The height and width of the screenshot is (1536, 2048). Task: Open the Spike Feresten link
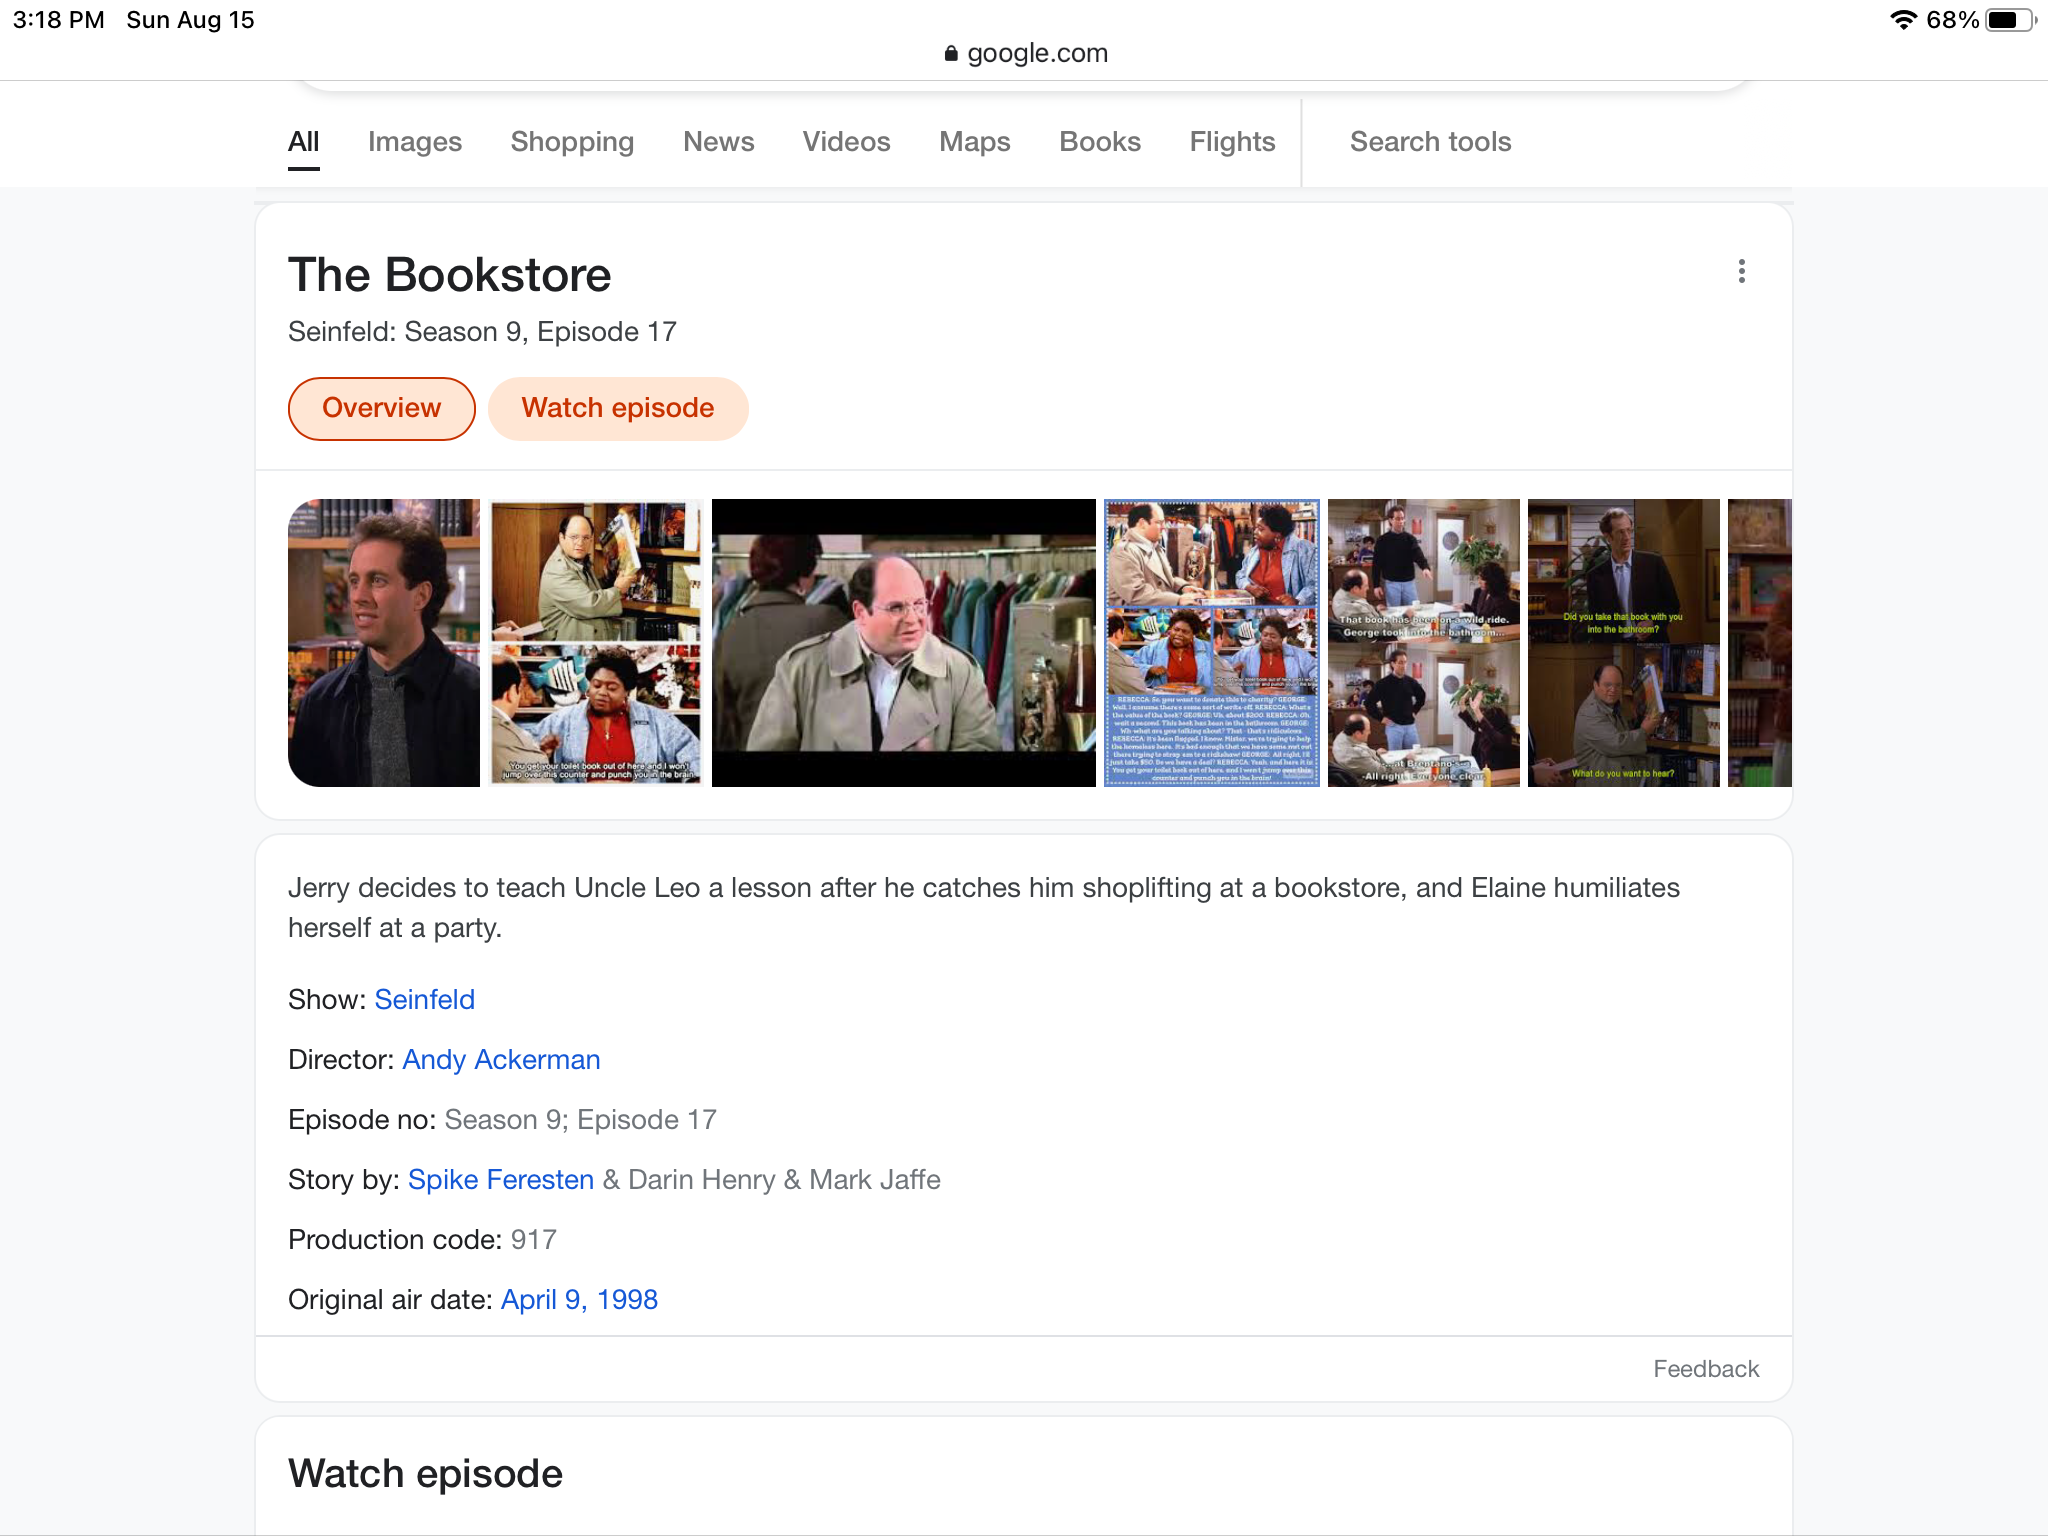point(501,1180)
